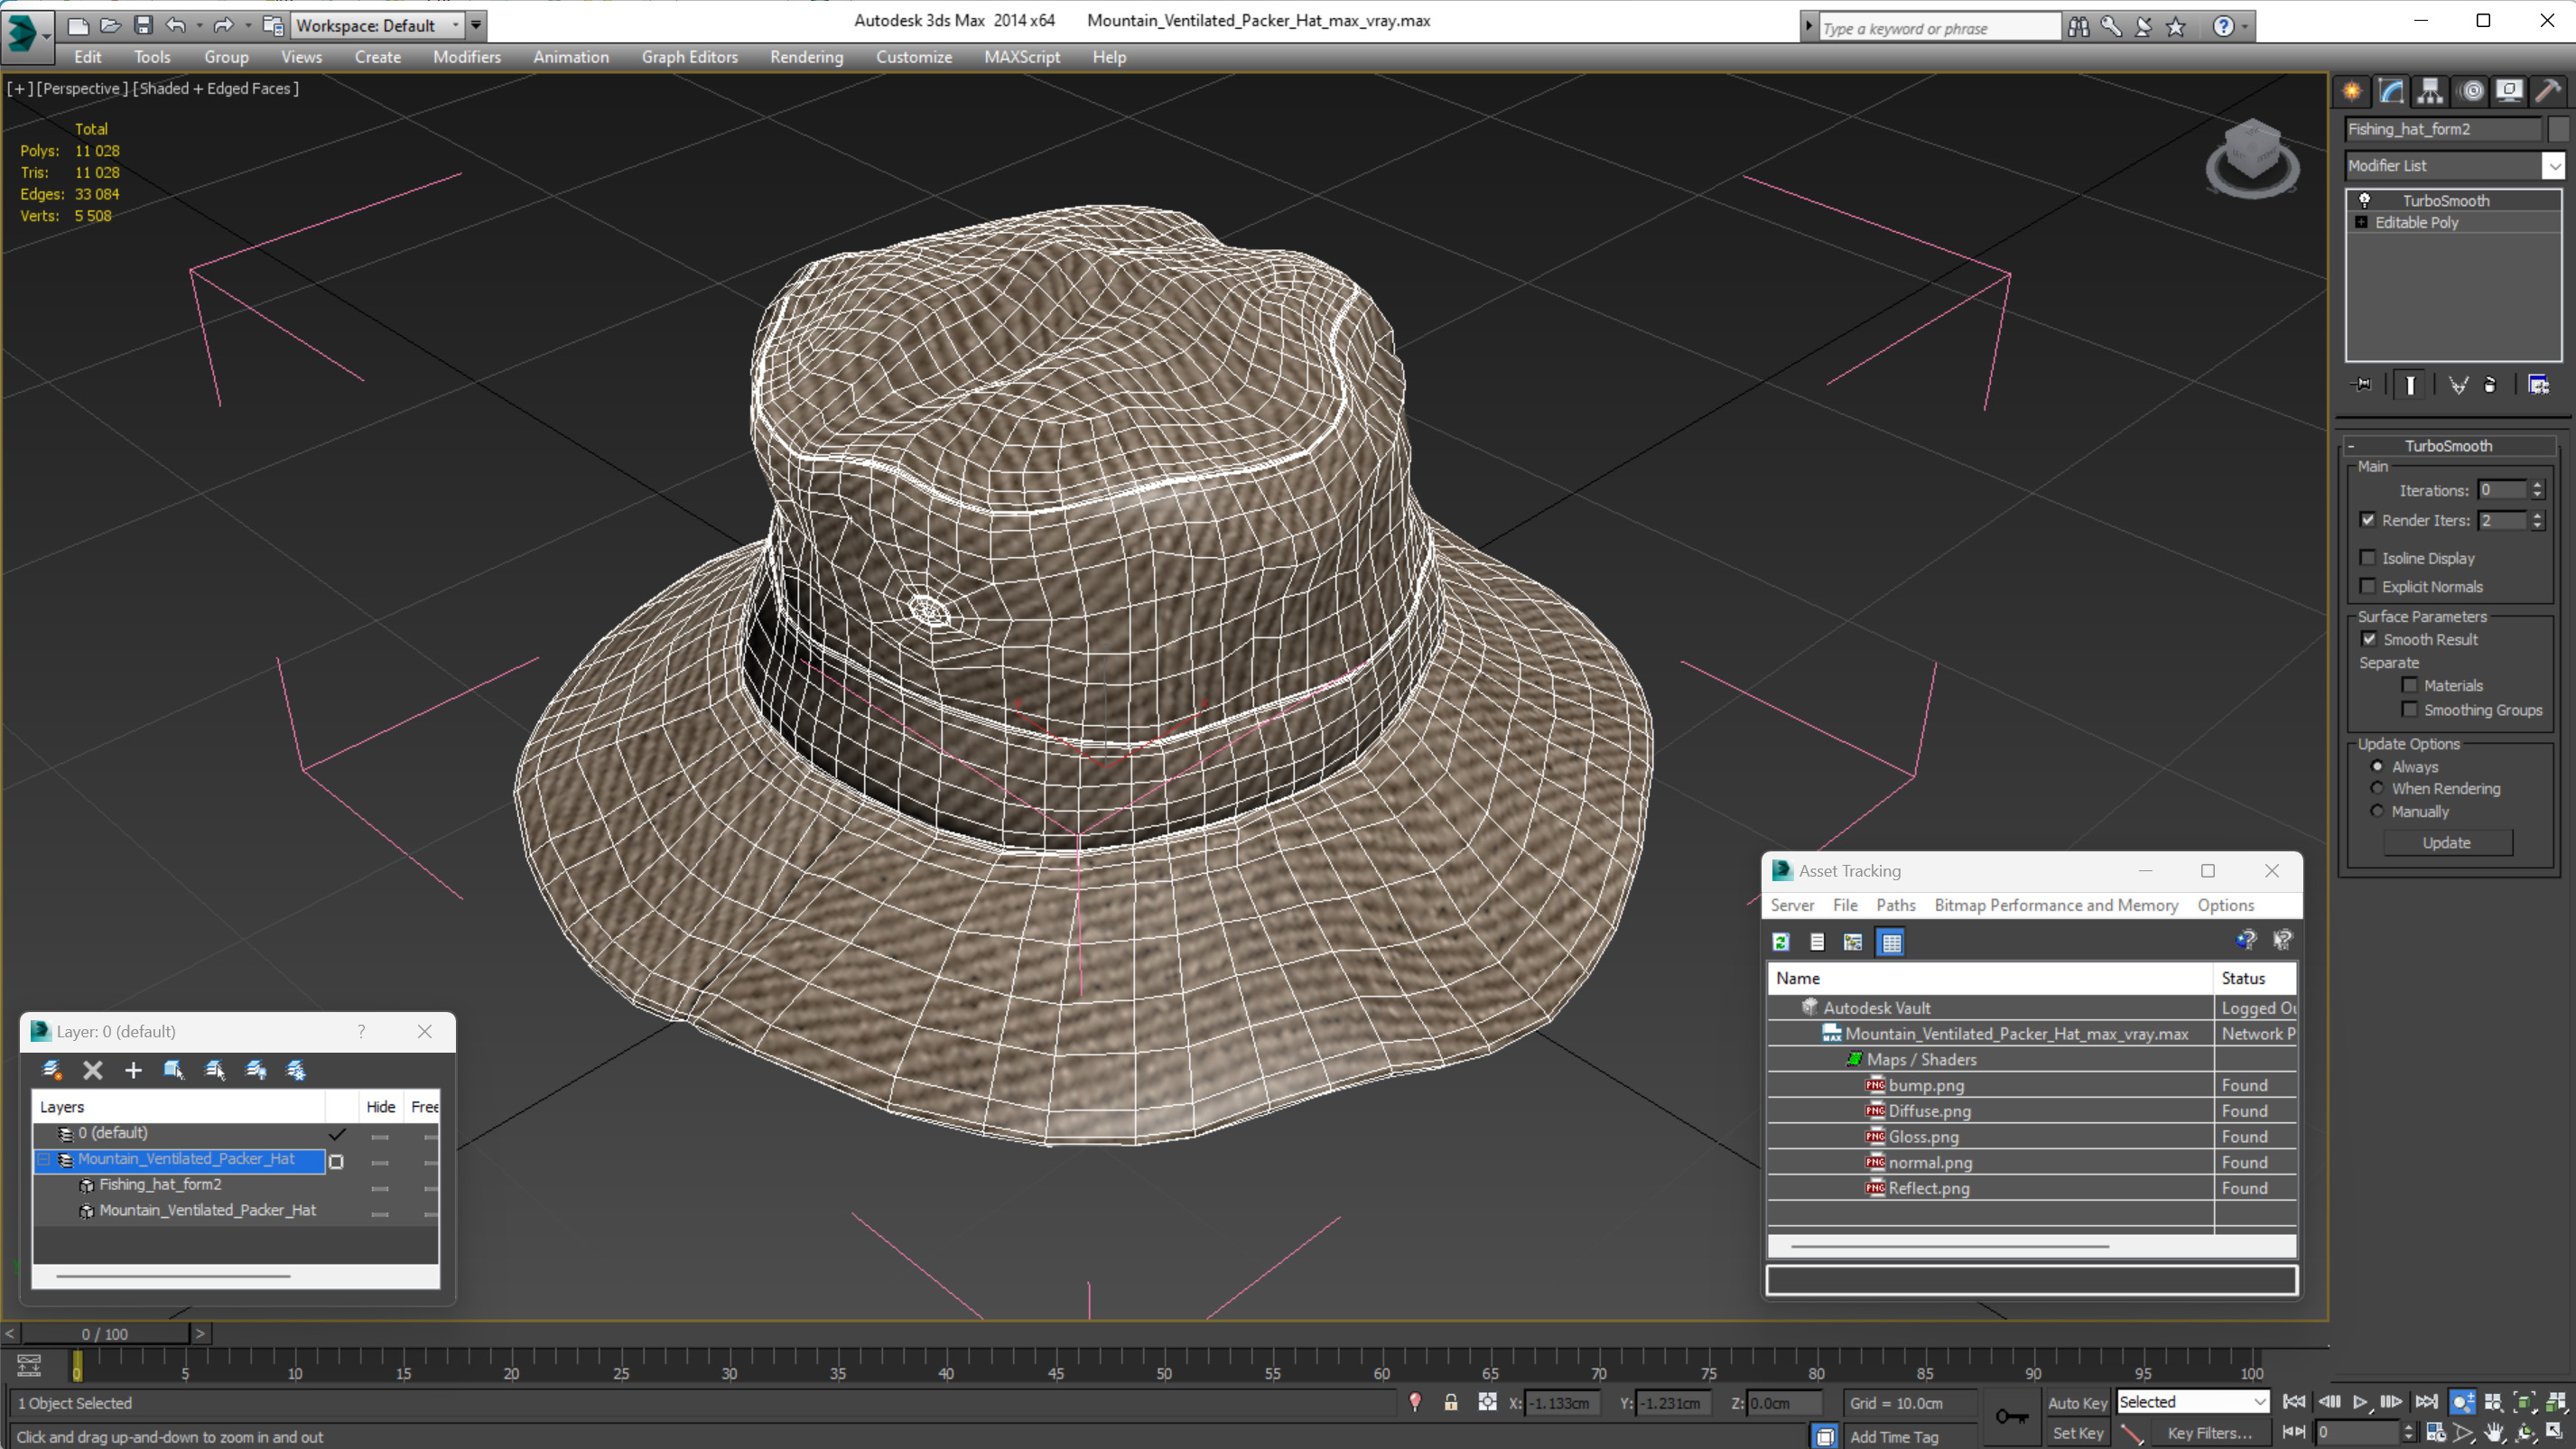Click the Update button in TurboSmooth
The image size is (2576, 1449).
tap(2443, 842)
